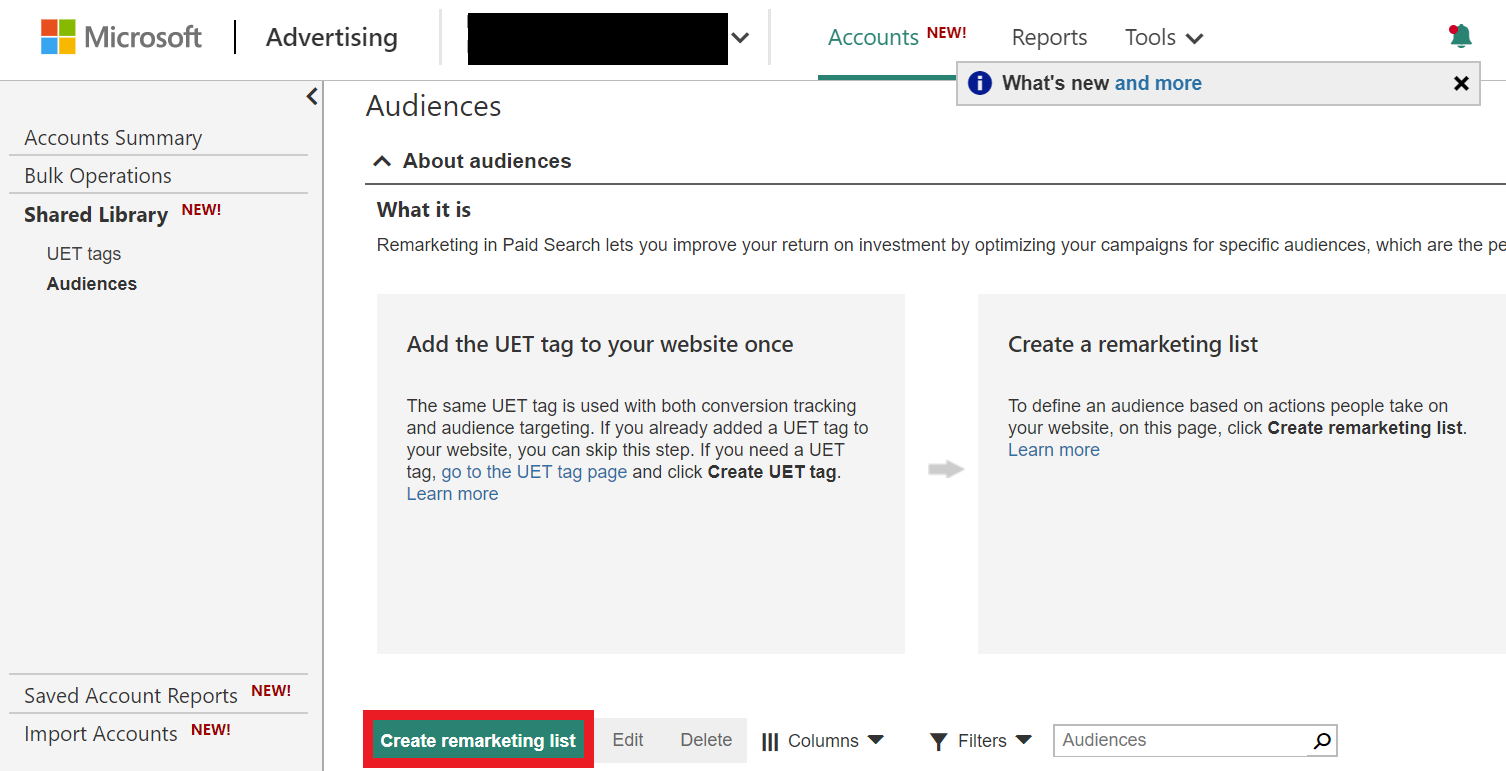Screen dimensions: 1506x771
Task: Open the Reports tab
Action: (1049, 37)
